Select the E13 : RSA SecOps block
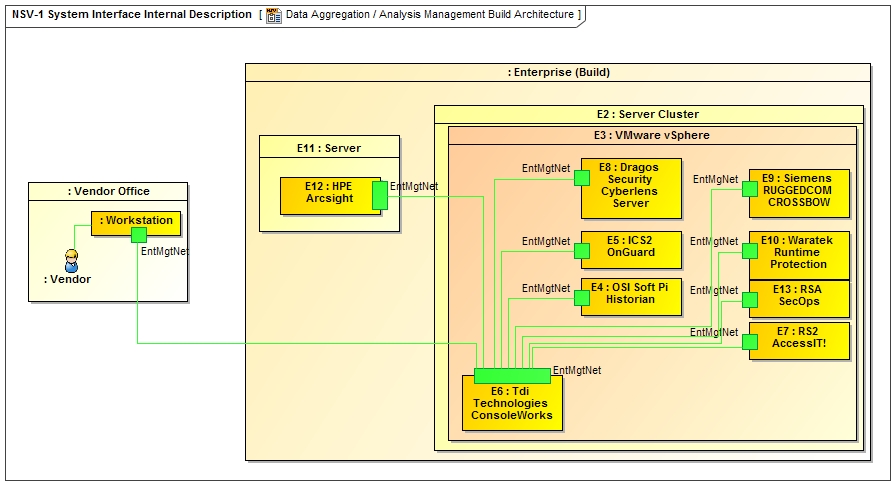 click(x=799, y=298)
